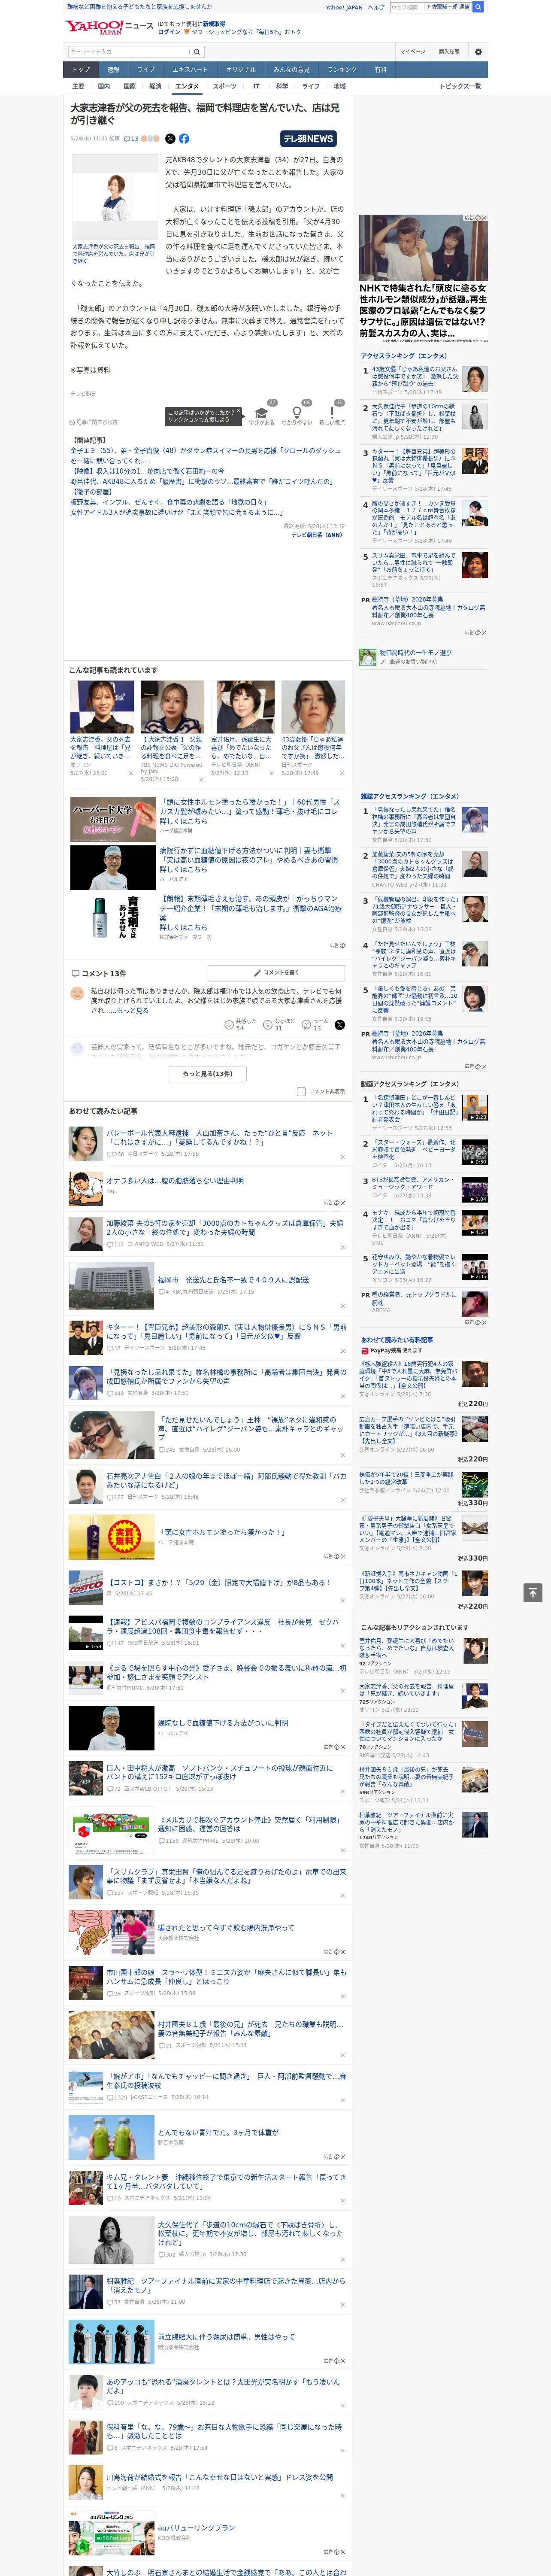The width and height of the screenshot is (551, 2576).
Task: Click the ログイン link
Action: [169, 32]
